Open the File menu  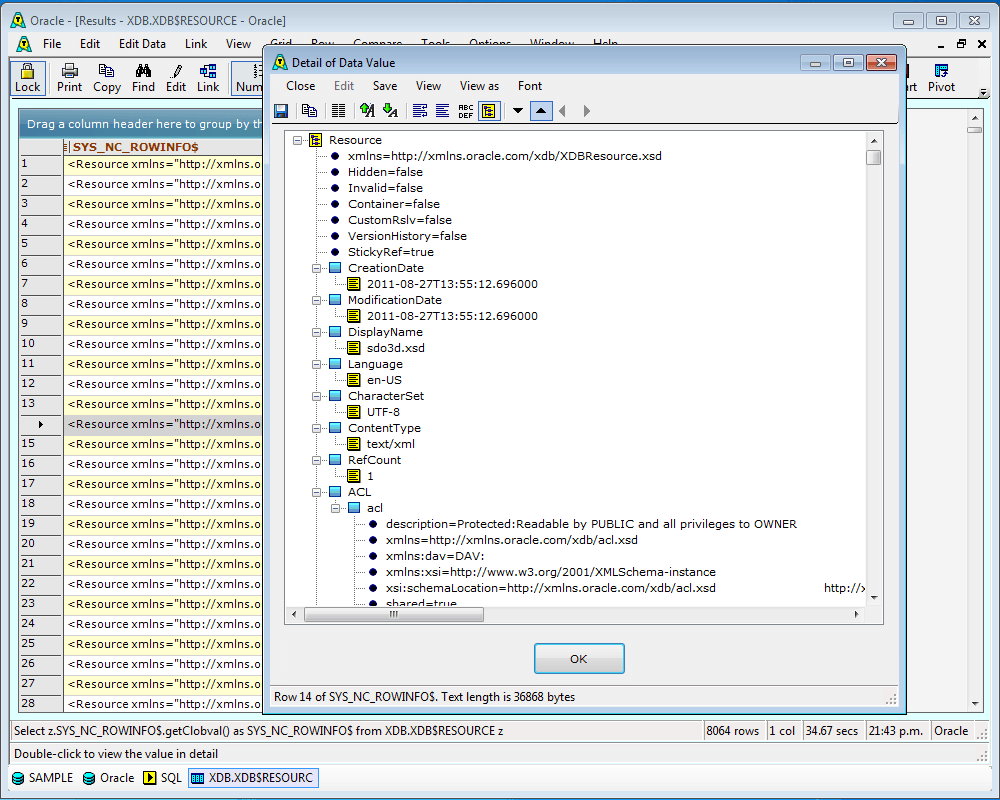coord(52,43)
